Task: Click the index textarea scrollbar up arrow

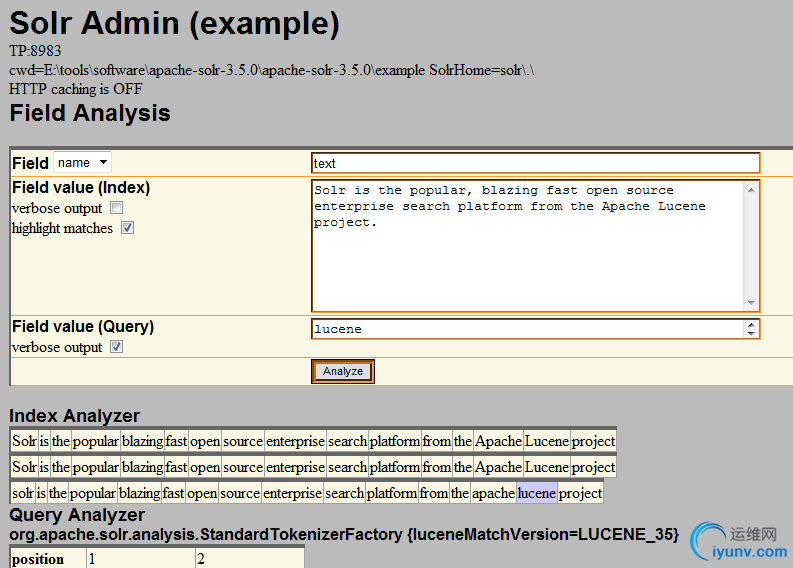Action: click(x=751, y=190)
